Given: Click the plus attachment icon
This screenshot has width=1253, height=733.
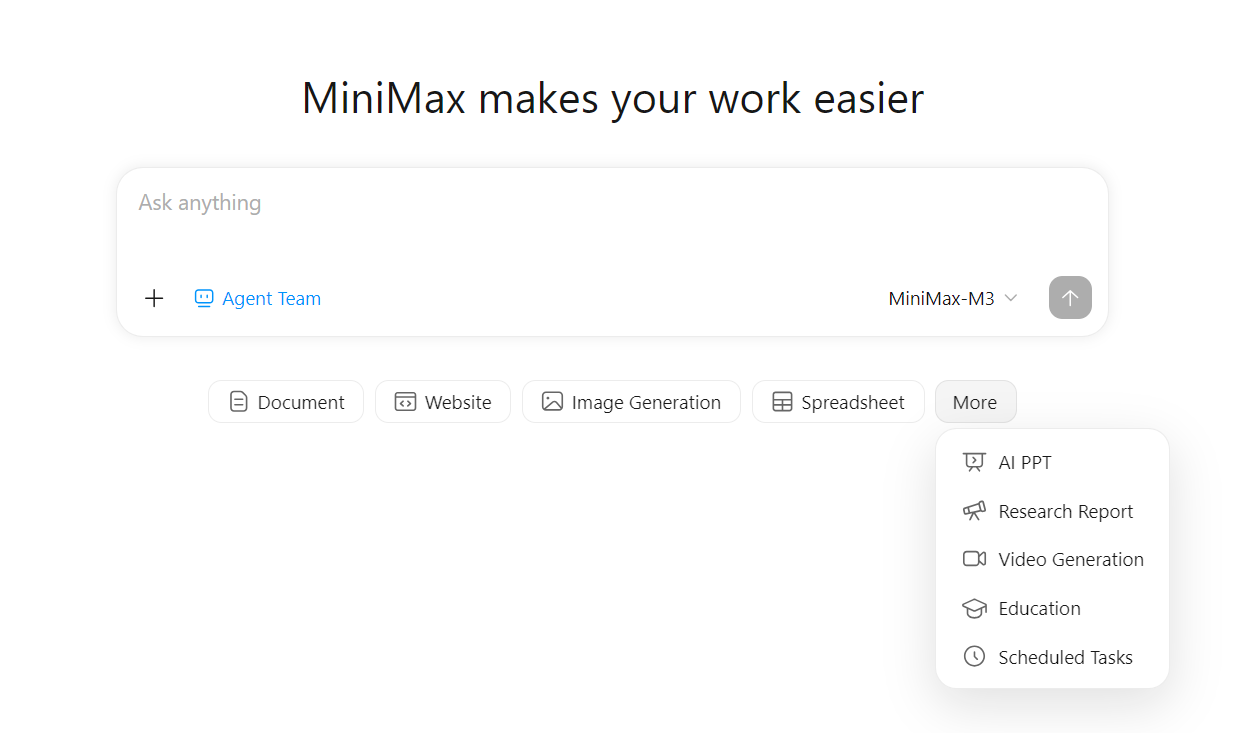Looking at the screenshot, I should point(154,298).
